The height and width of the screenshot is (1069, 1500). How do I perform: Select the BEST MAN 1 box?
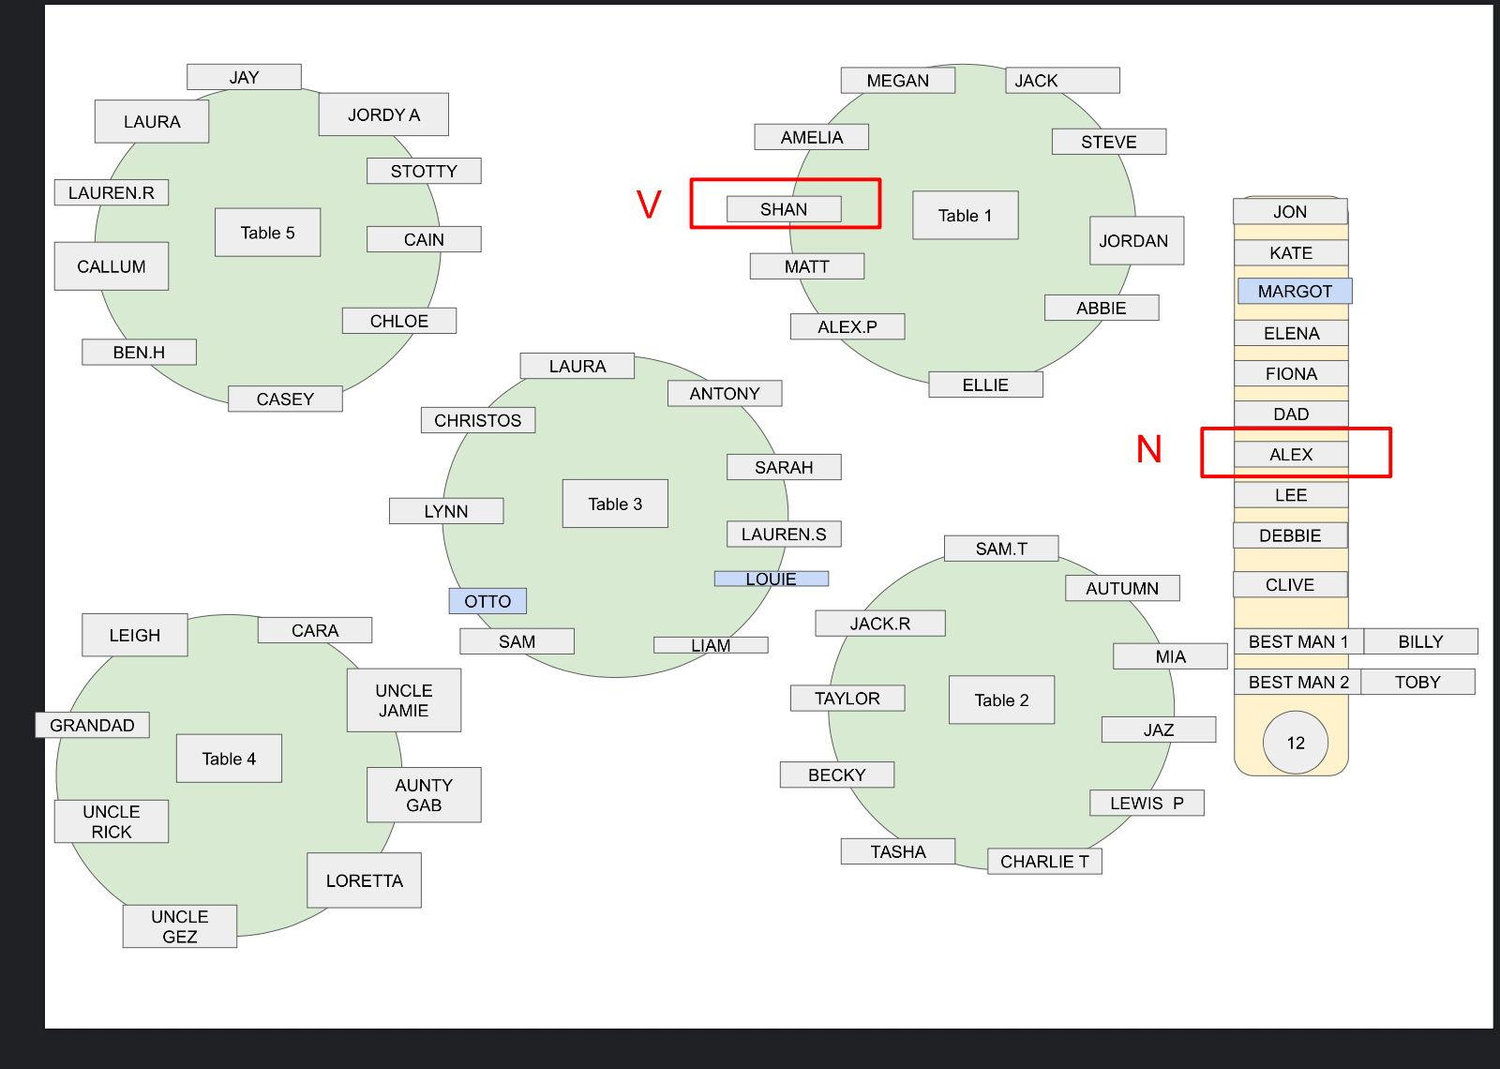[x=1298, y=641]
